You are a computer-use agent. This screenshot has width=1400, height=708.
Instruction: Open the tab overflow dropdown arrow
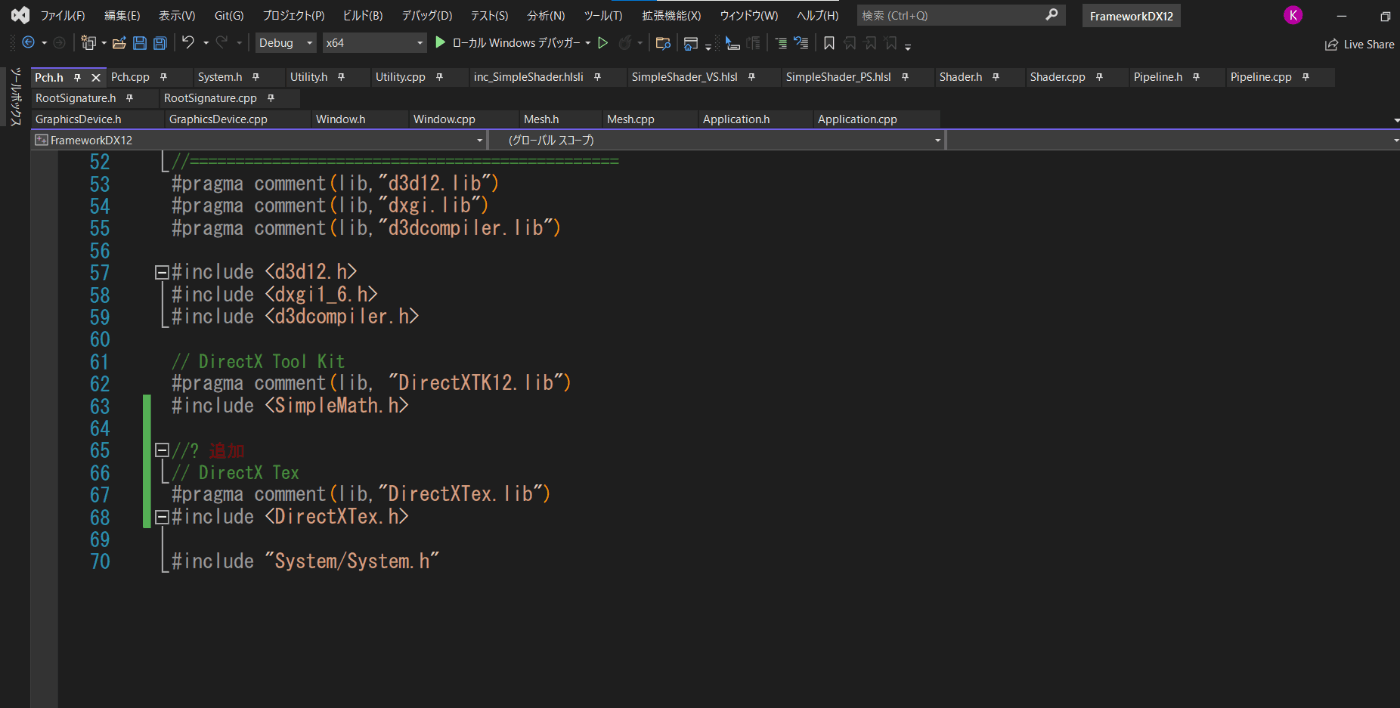[1395, 120]
